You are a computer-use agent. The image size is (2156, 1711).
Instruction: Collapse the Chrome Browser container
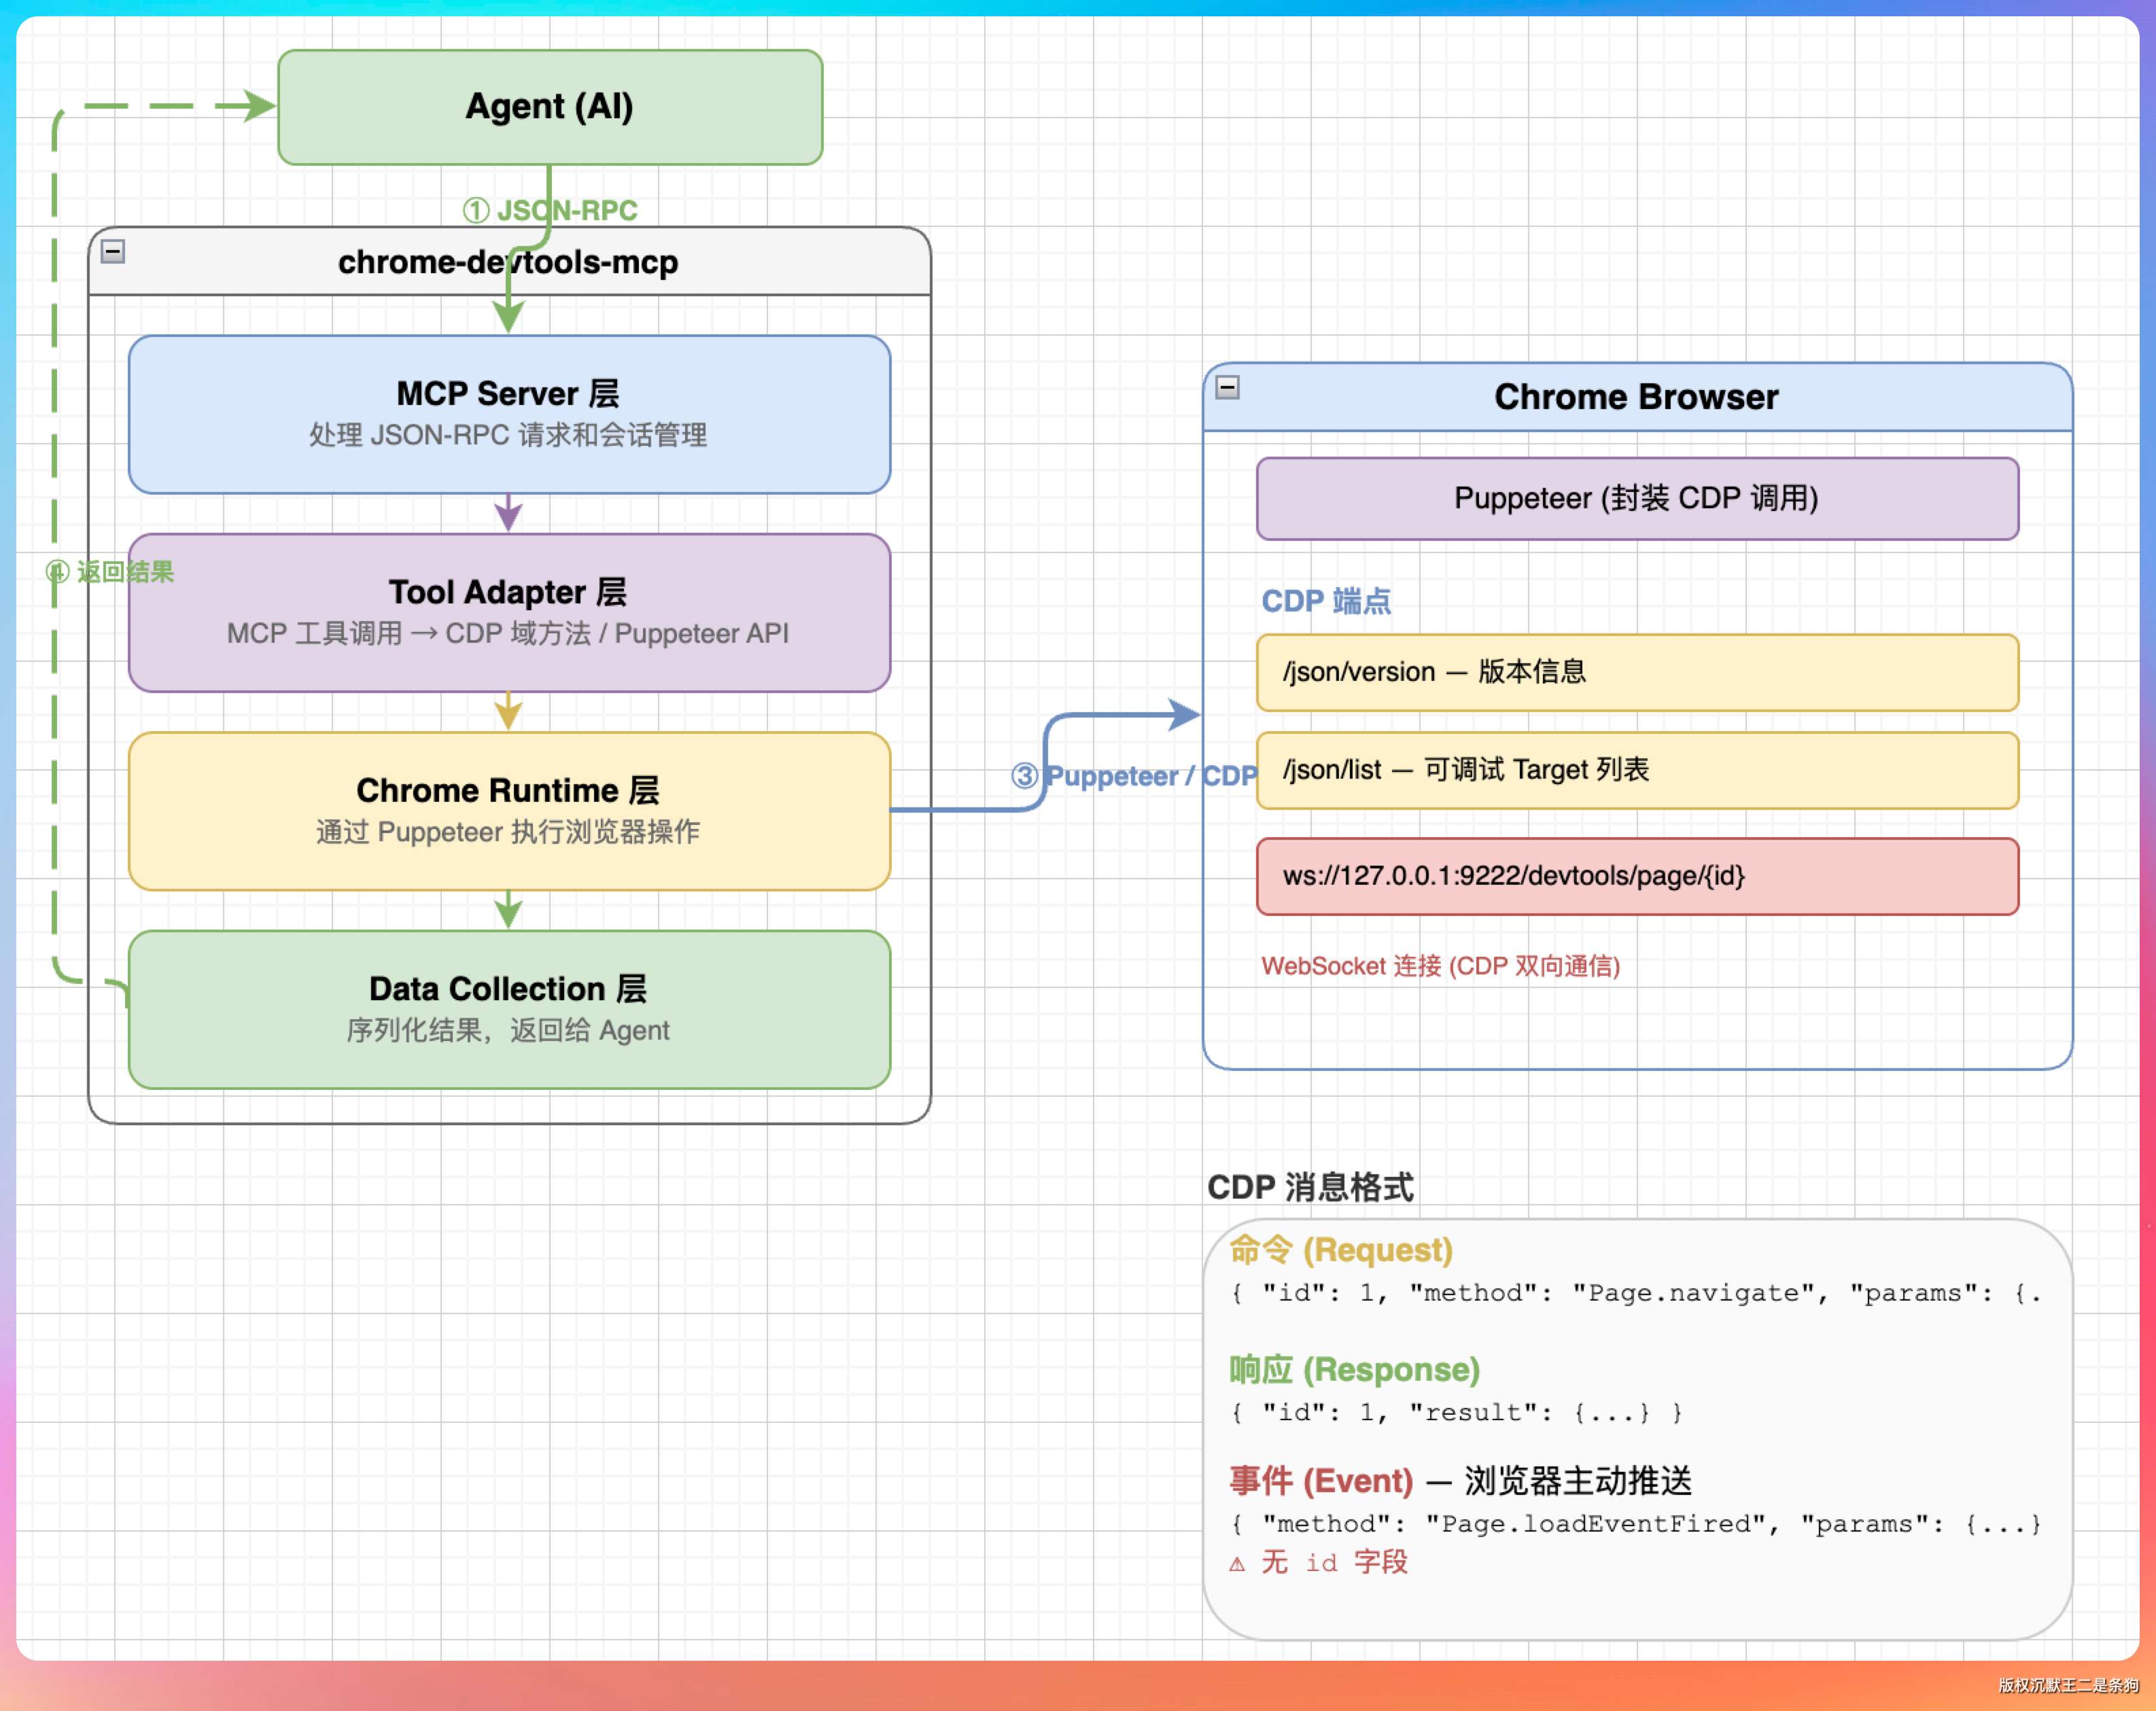(1228, 387)
